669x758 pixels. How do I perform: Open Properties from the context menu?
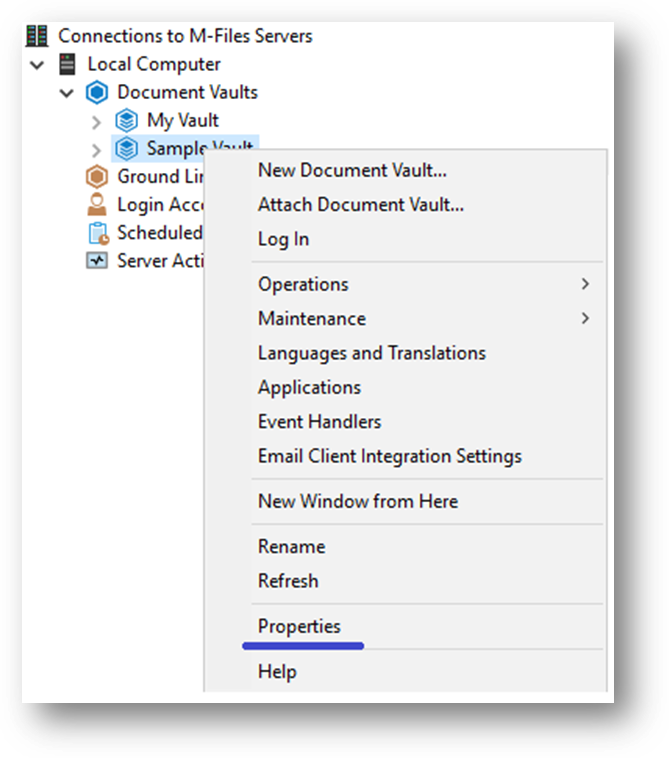pyautogui.click(x=299, y=627)
